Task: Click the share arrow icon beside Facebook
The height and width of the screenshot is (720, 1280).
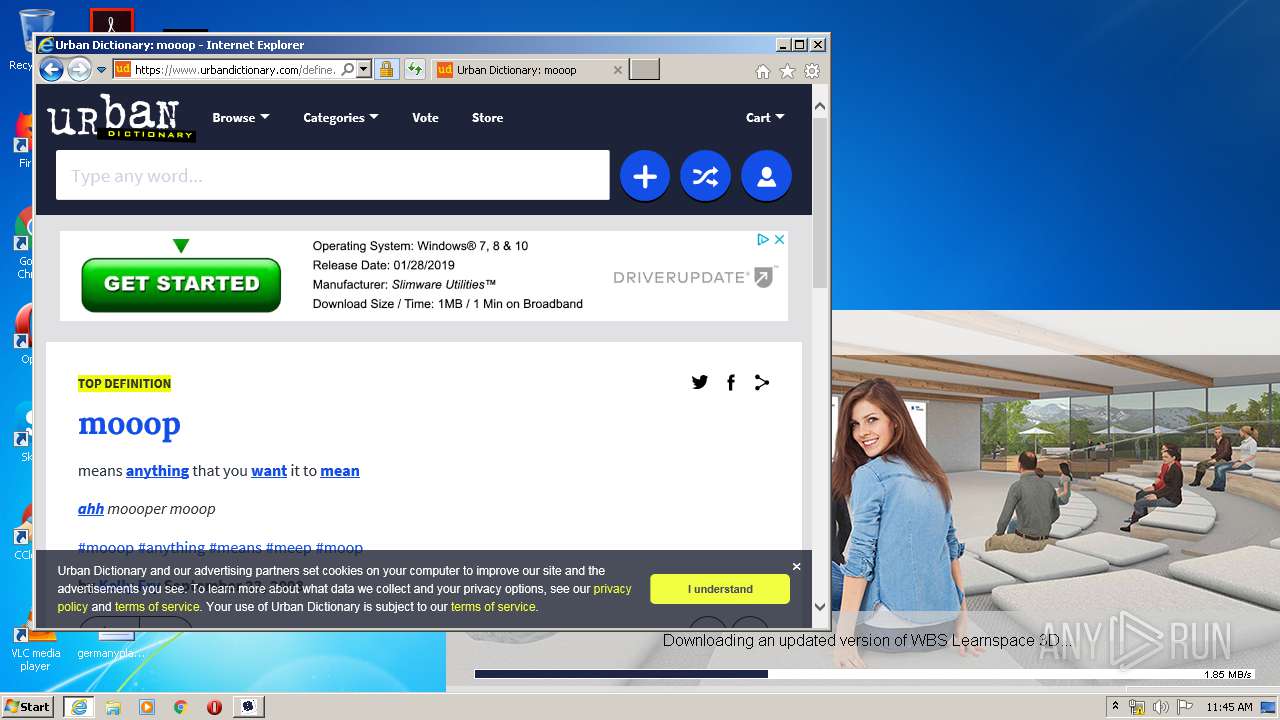Action: (x=762, y=382)
